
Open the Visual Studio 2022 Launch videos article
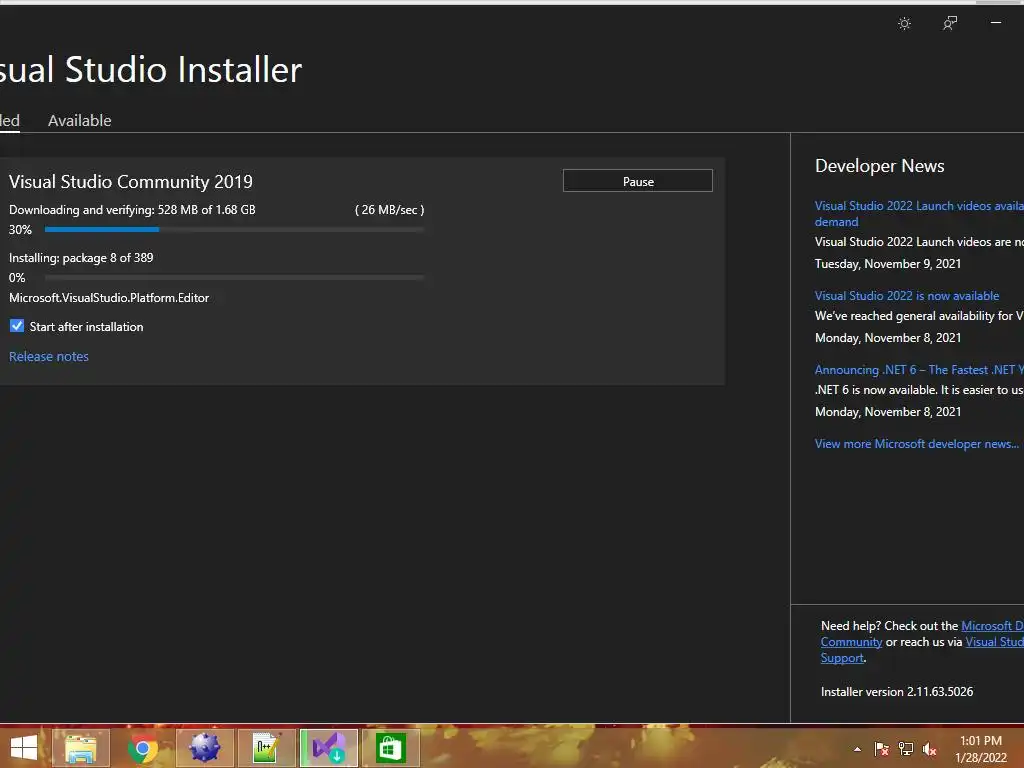point(919,214)
